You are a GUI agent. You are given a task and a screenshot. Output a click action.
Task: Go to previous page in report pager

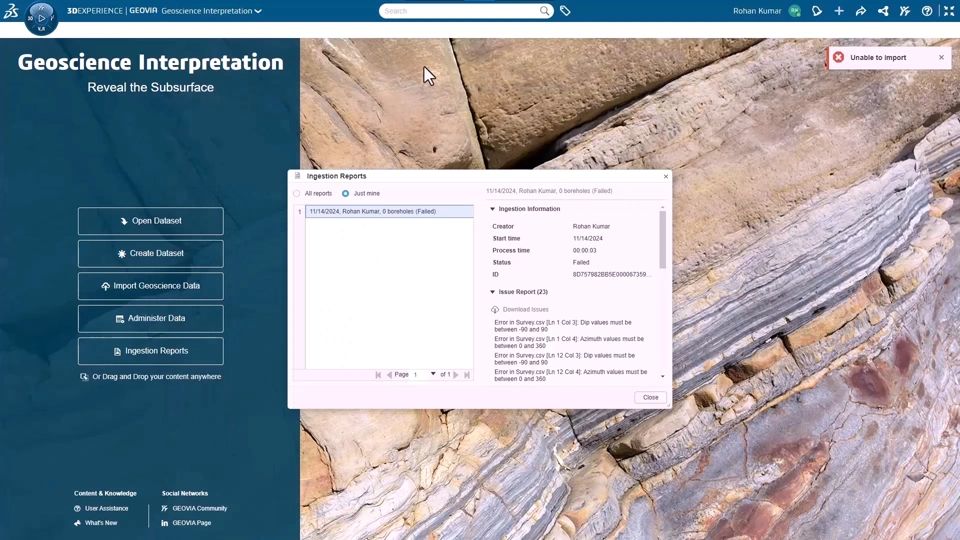389,375
